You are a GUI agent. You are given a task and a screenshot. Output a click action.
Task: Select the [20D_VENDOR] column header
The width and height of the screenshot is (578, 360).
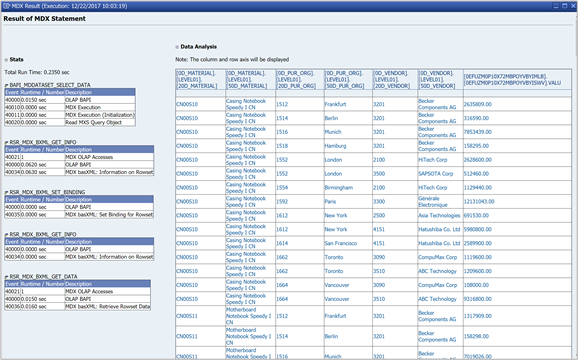[395, 79]
